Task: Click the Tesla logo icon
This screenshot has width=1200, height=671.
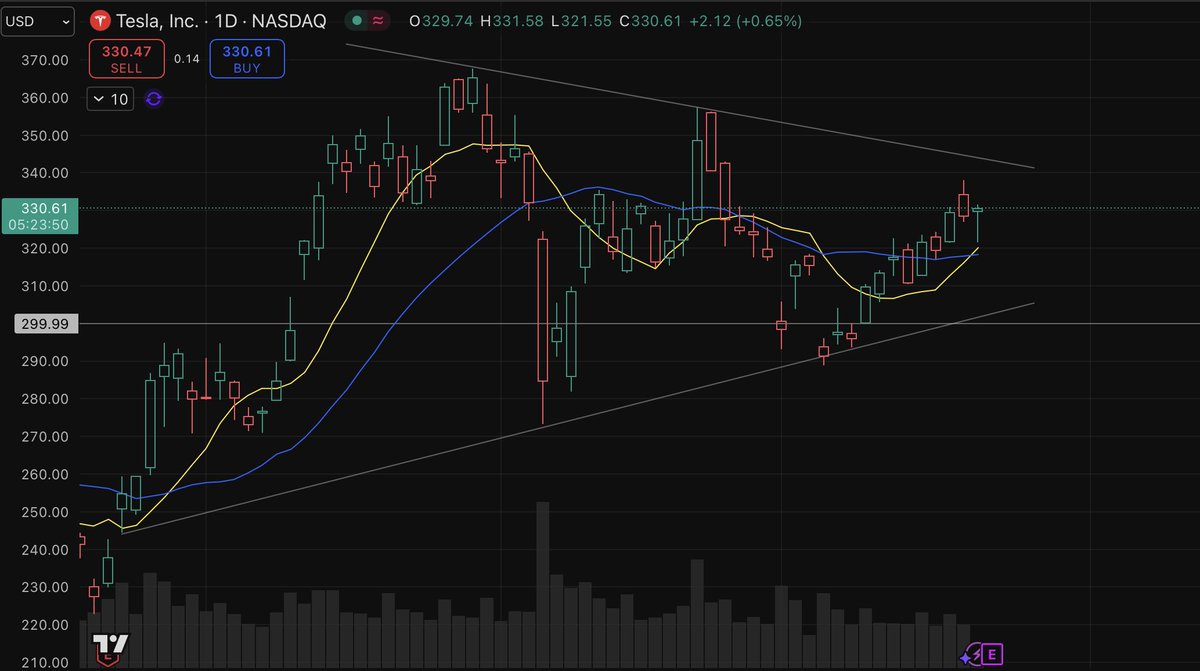Action: tap(100, 21)
